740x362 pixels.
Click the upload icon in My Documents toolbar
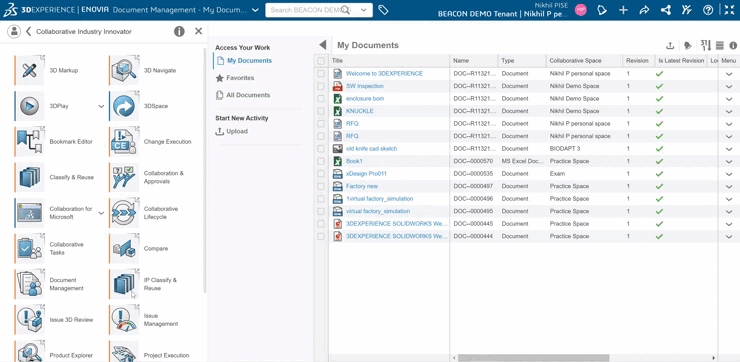click(x=670, y=45)
